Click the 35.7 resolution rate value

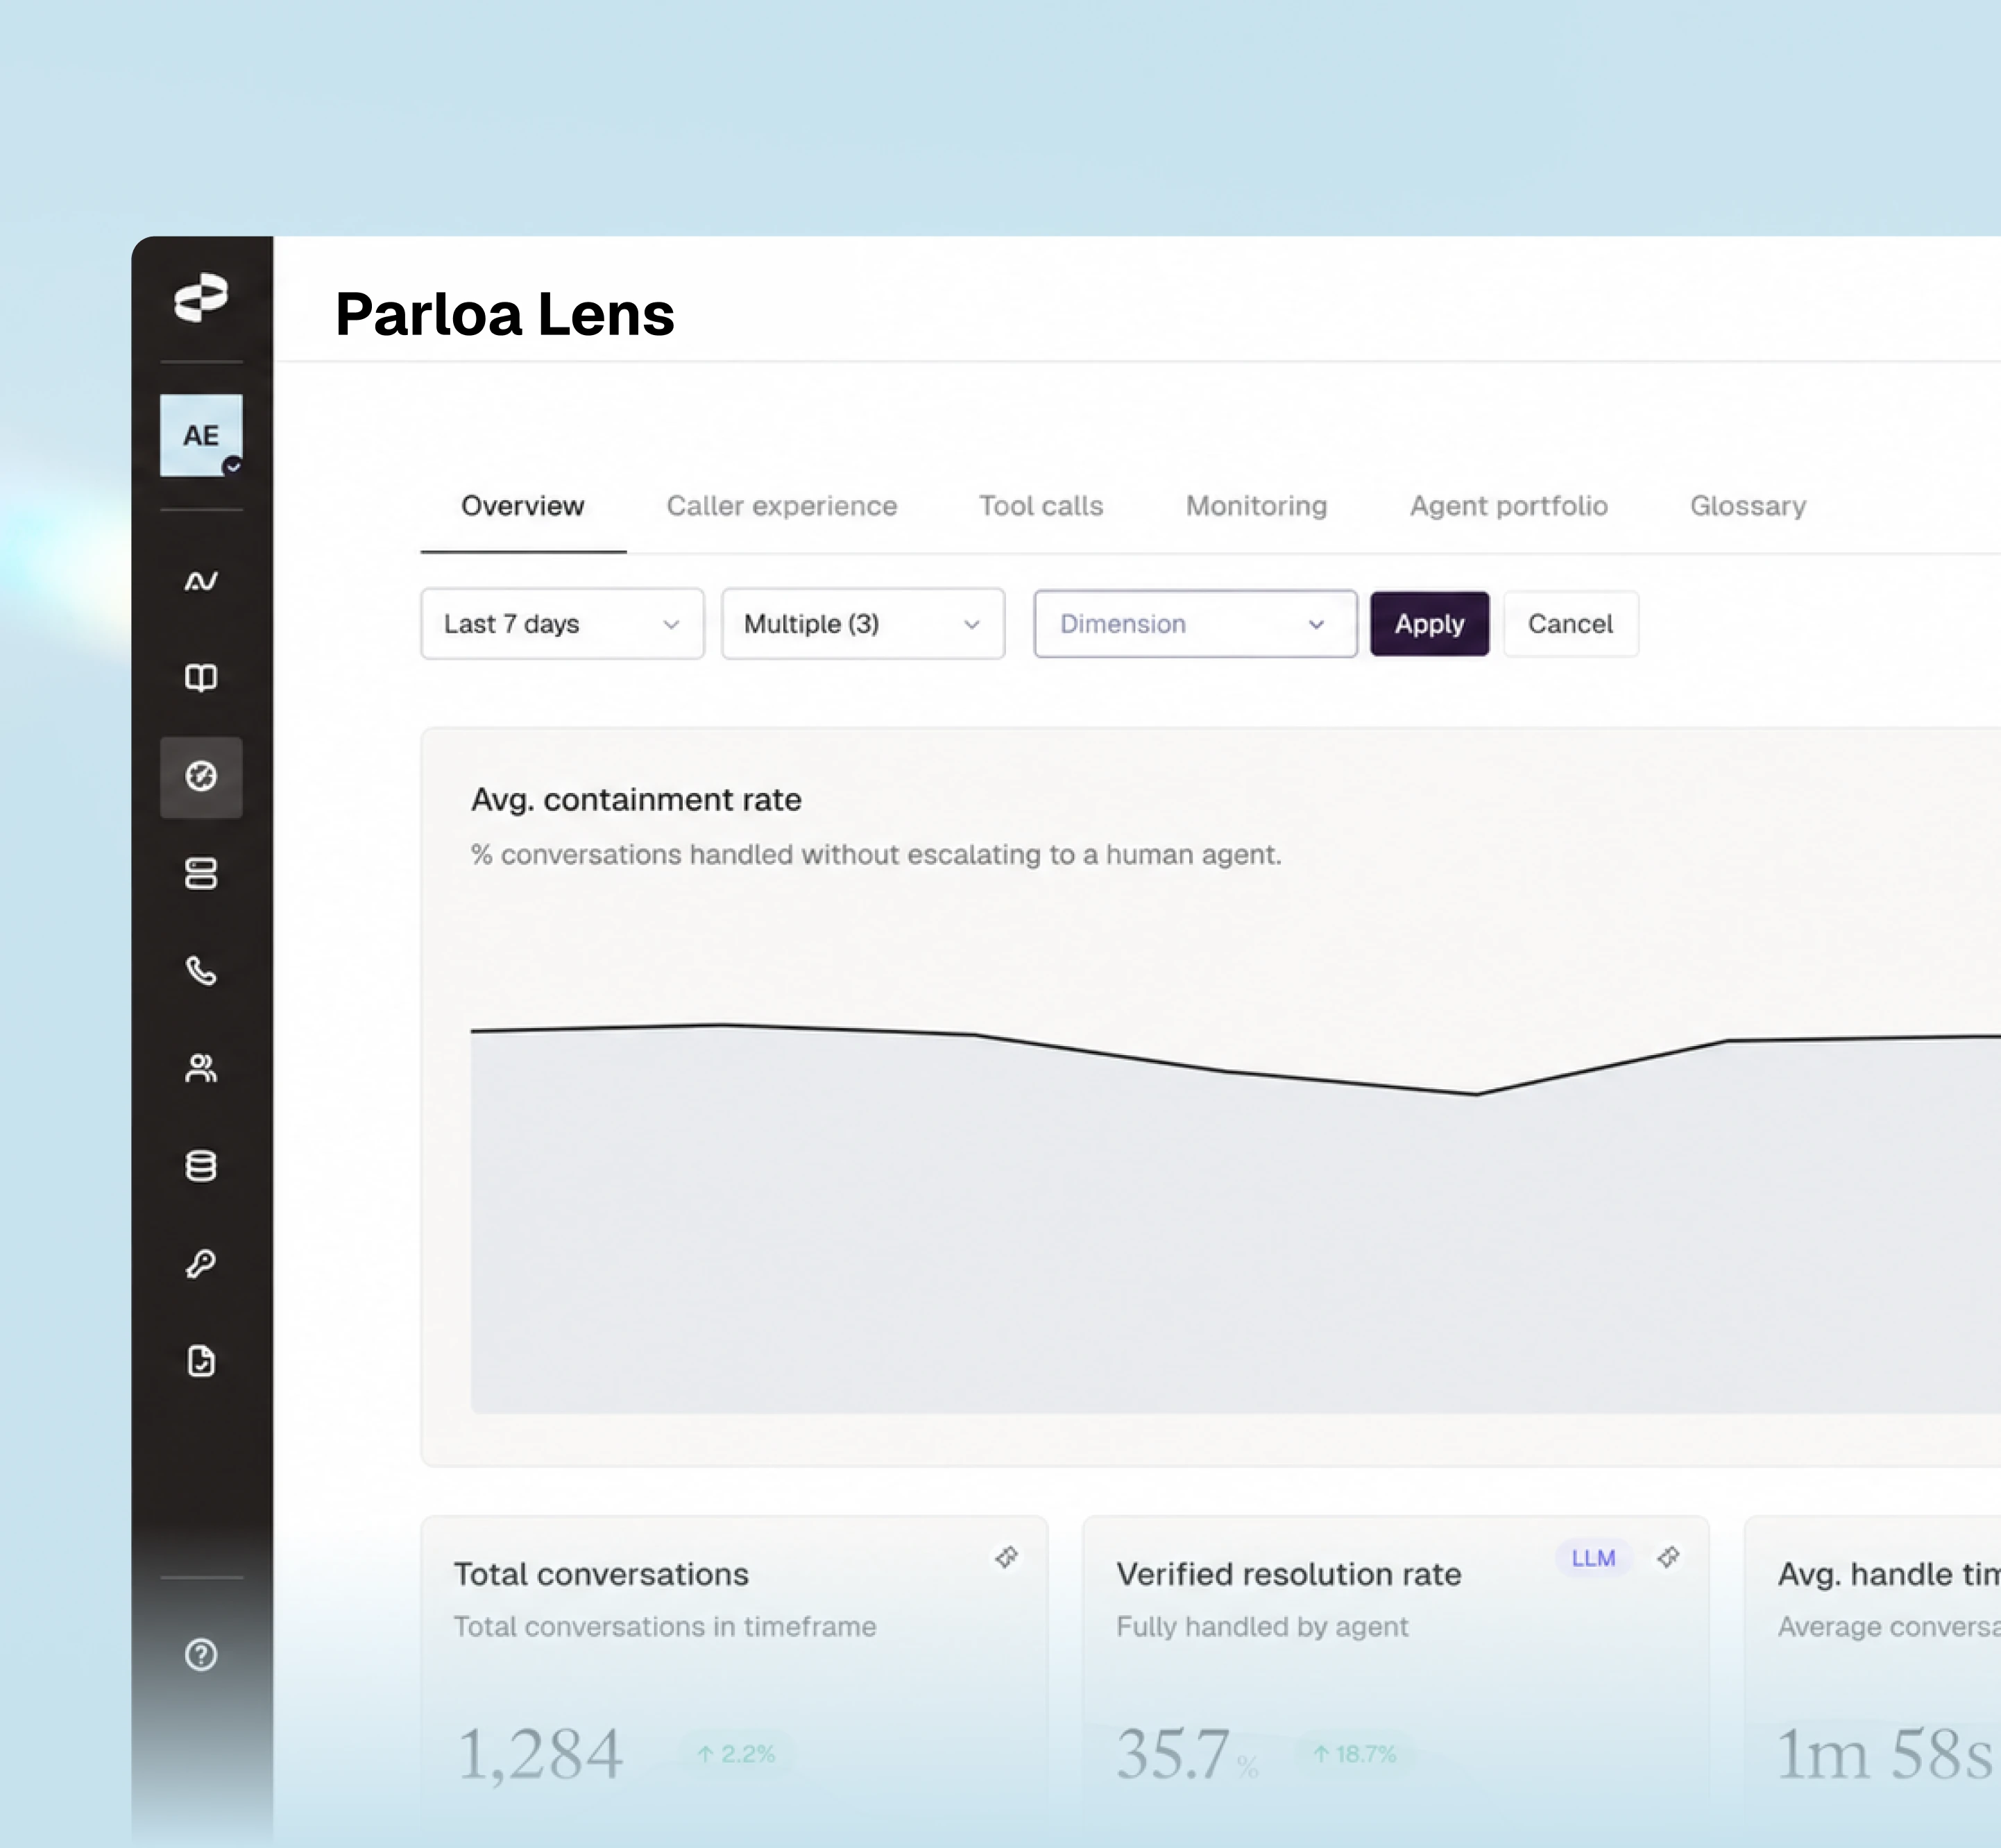point(1173,1754)
